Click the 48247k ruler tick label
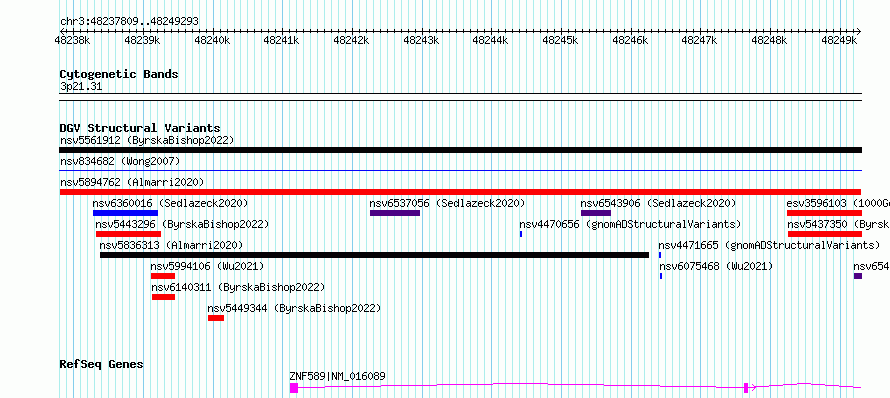The width and height of the screenshot is (890, 398). [x=700, y=40]
